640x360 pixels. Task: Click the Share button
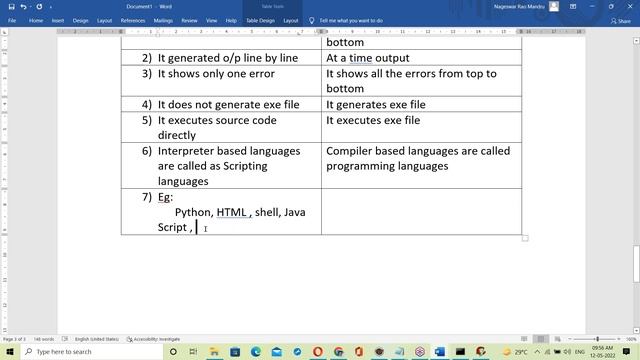pos(620,21)
